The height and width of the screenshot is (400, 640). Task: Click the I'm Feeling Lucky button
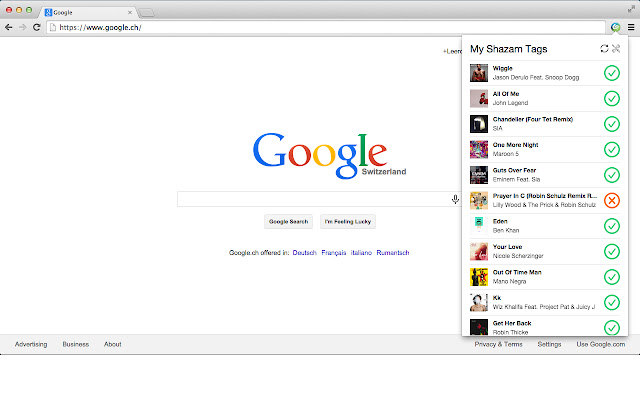348,222
